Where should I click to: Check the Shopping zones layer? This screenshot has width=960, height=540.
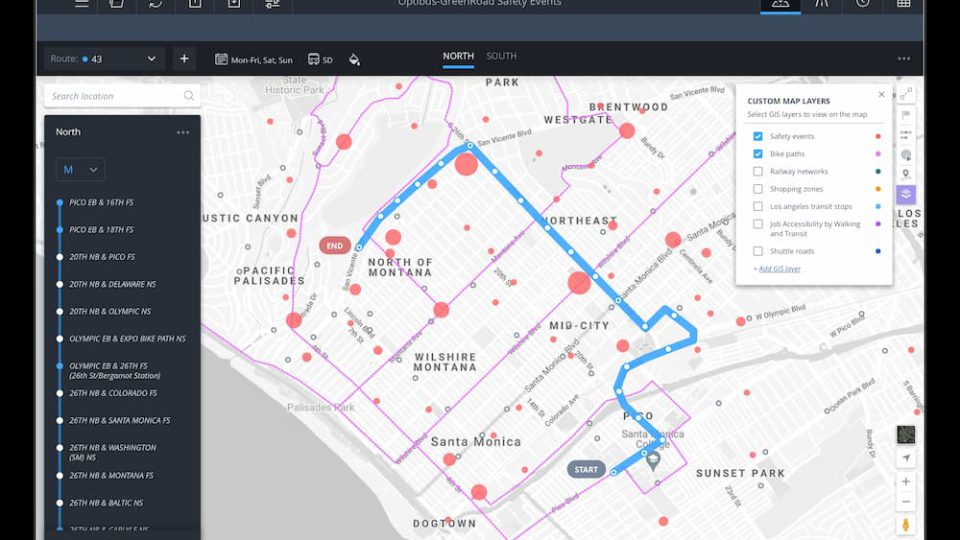click(758, 189)
